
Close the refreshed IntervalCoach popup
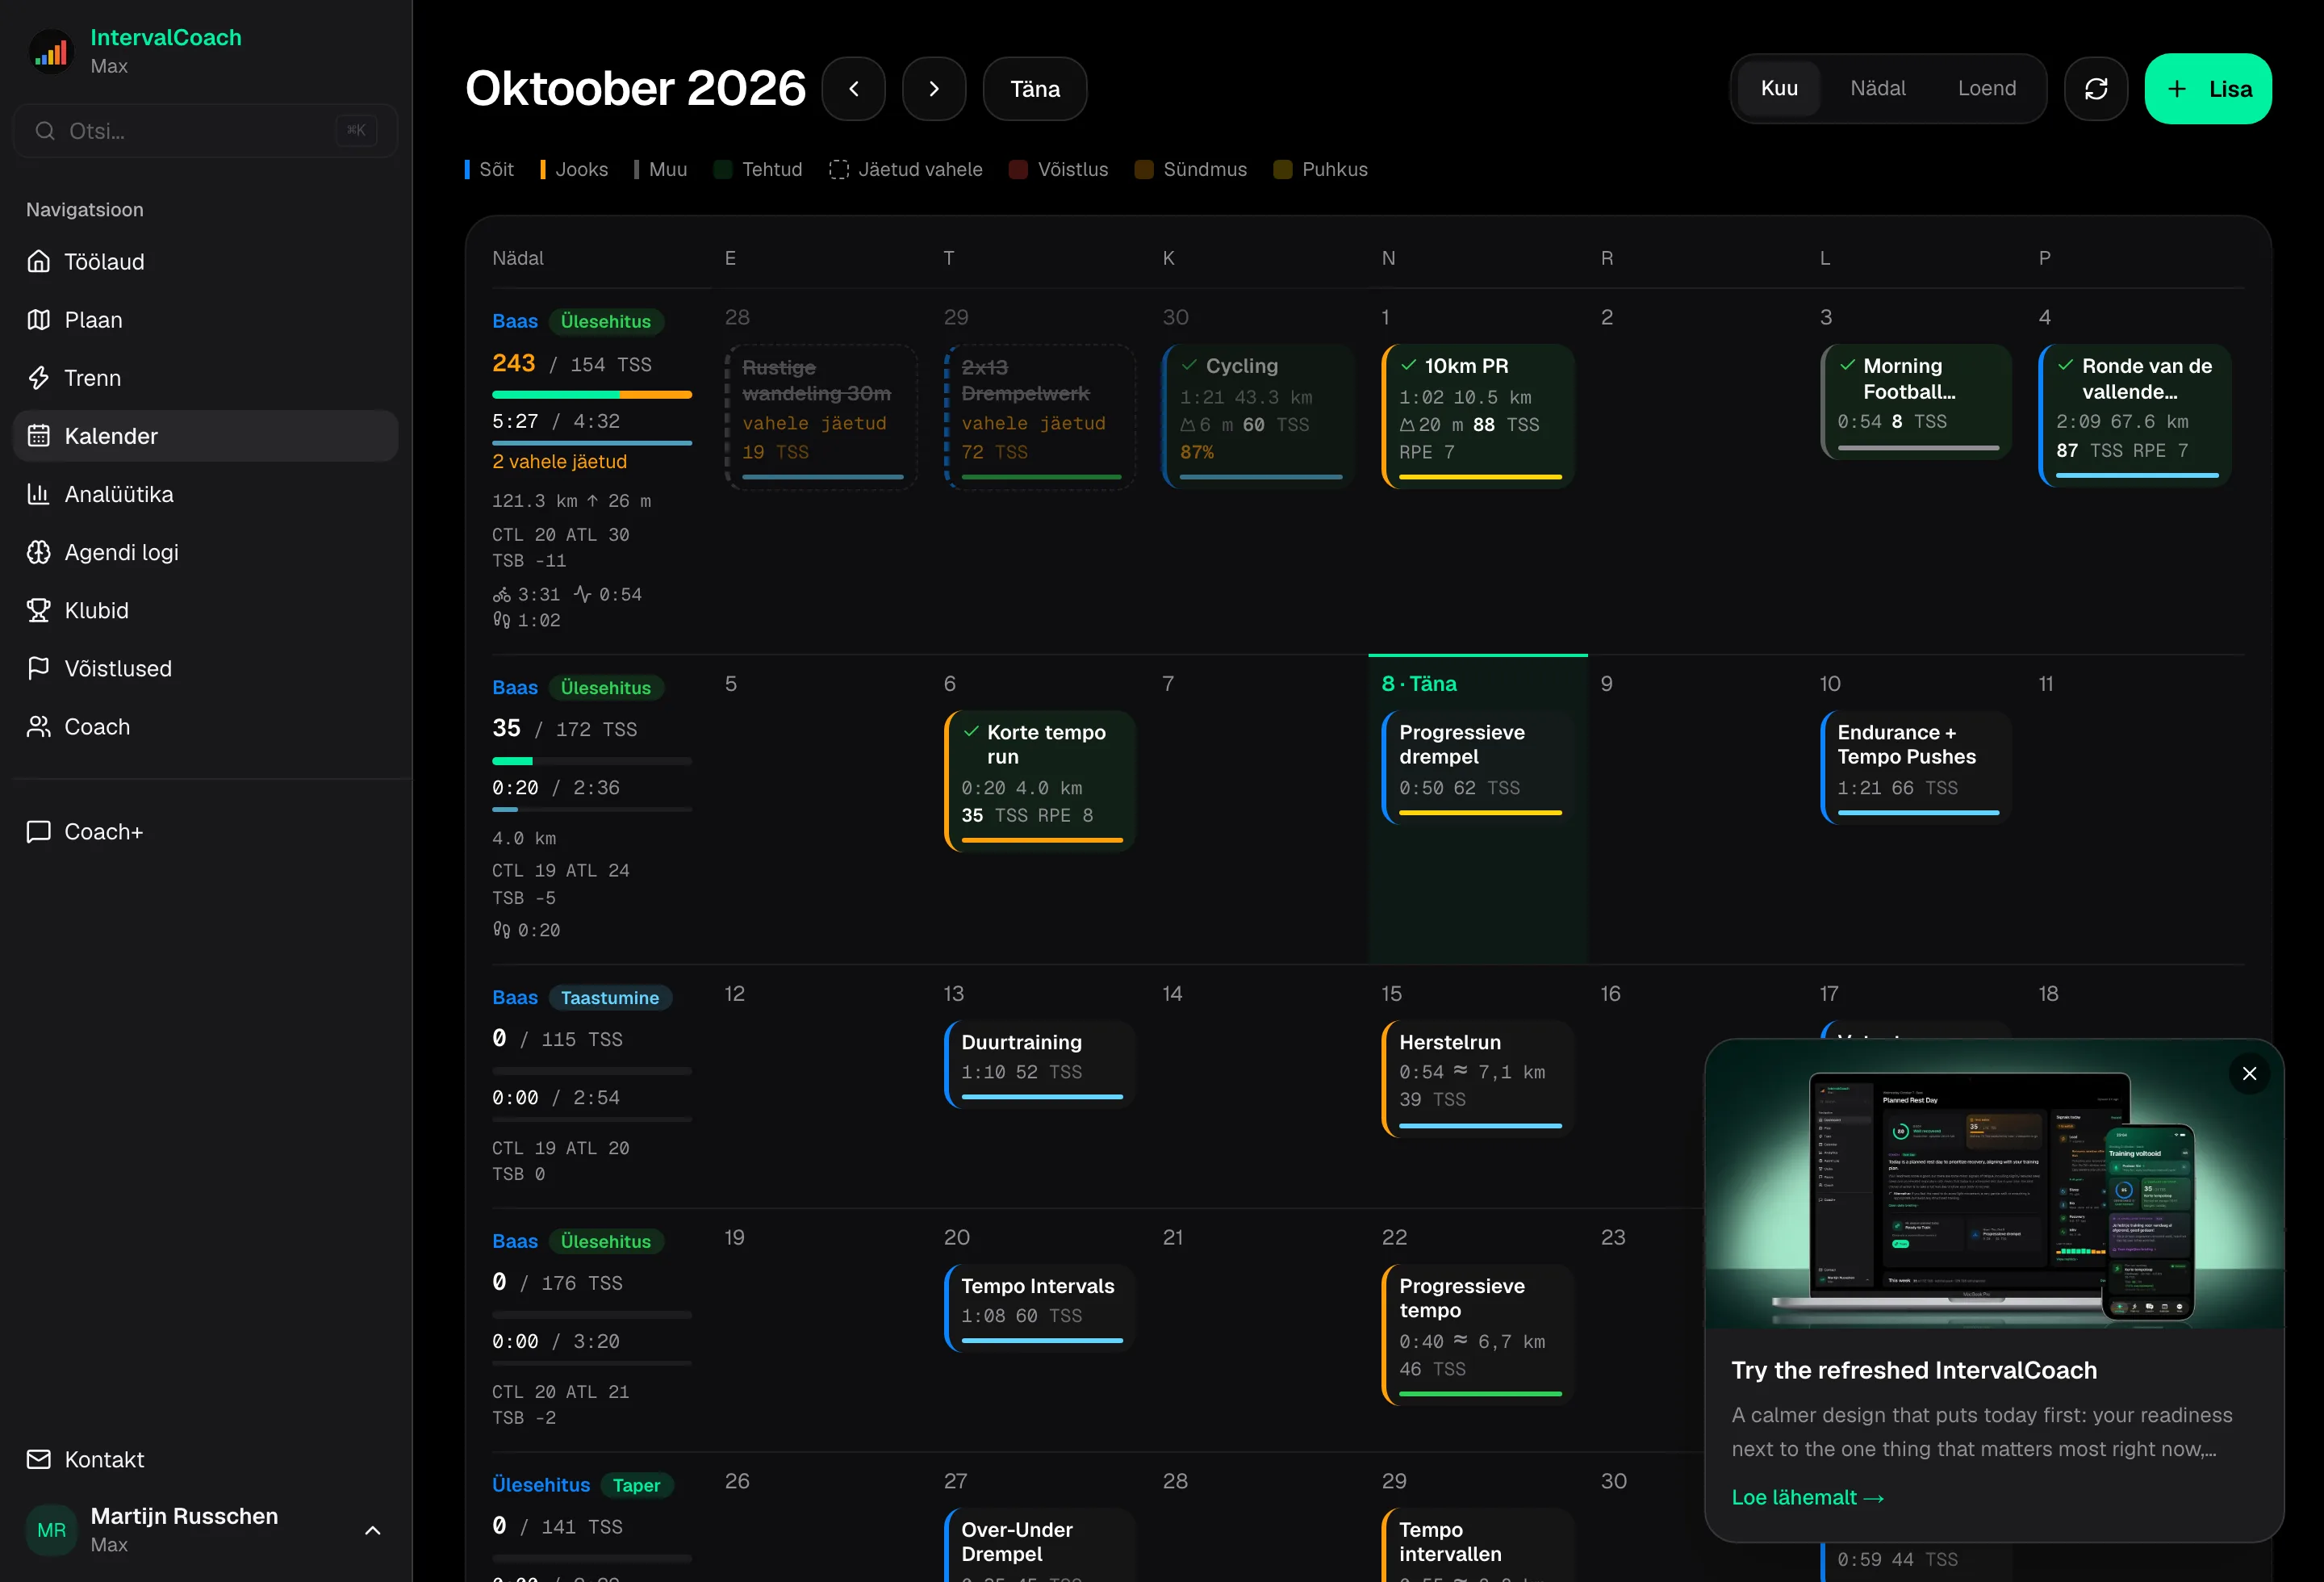point(2249,1074)
